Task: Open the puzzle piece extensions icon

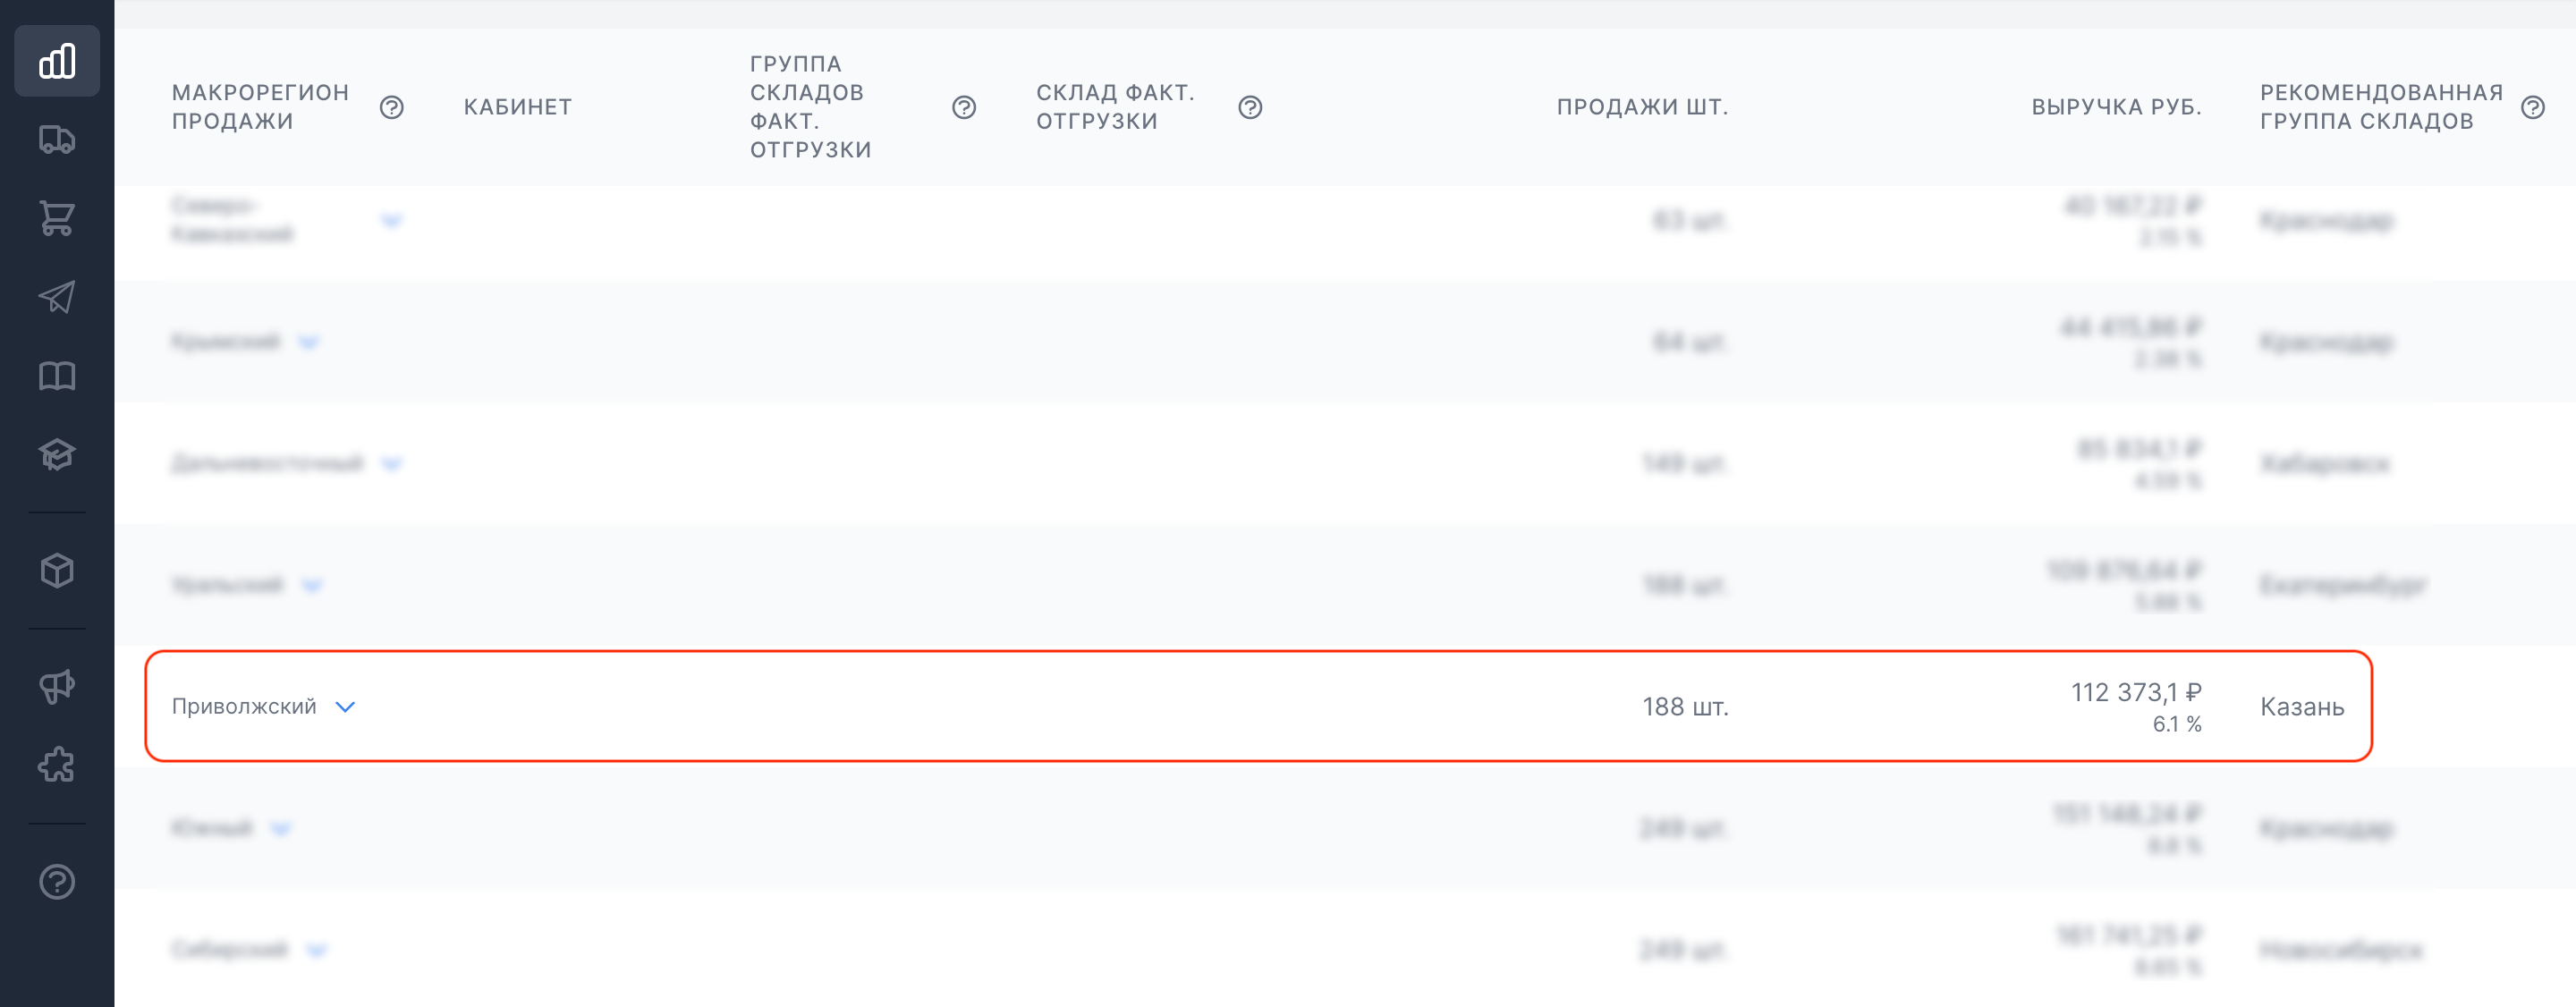Action: [57, 765]
